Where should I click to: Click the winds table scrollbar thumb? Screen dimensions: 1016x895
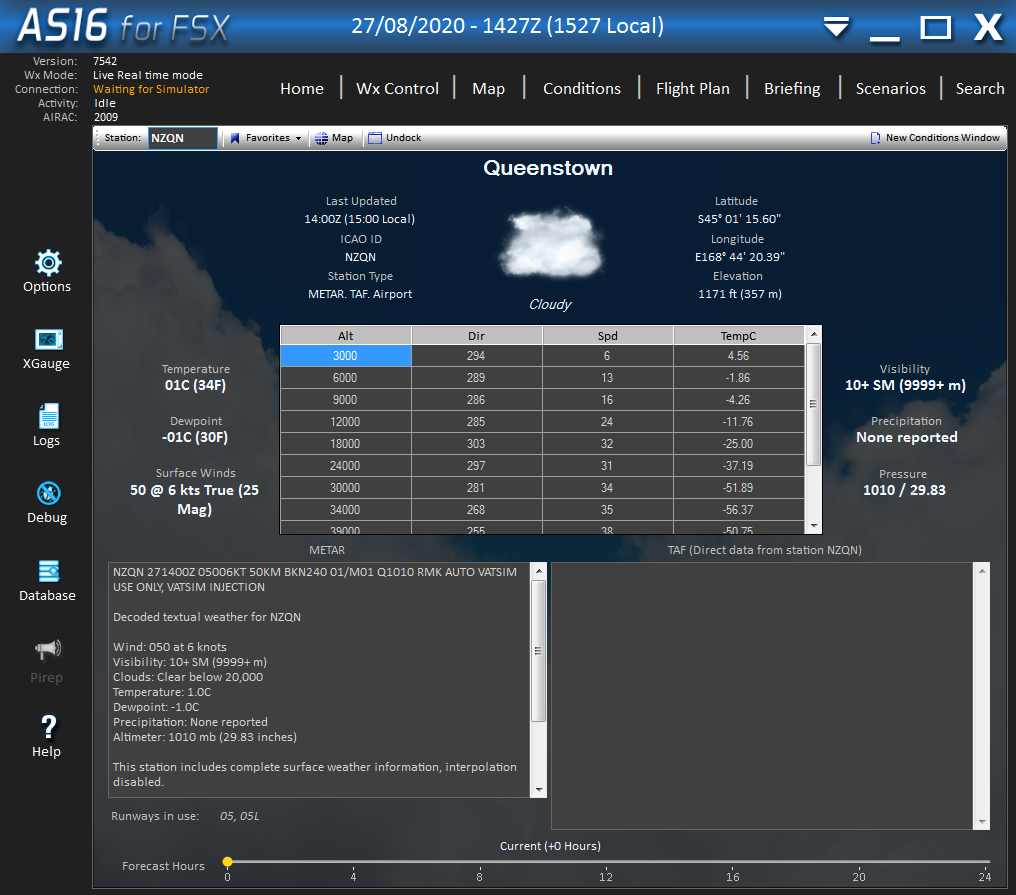click(814, 404)
